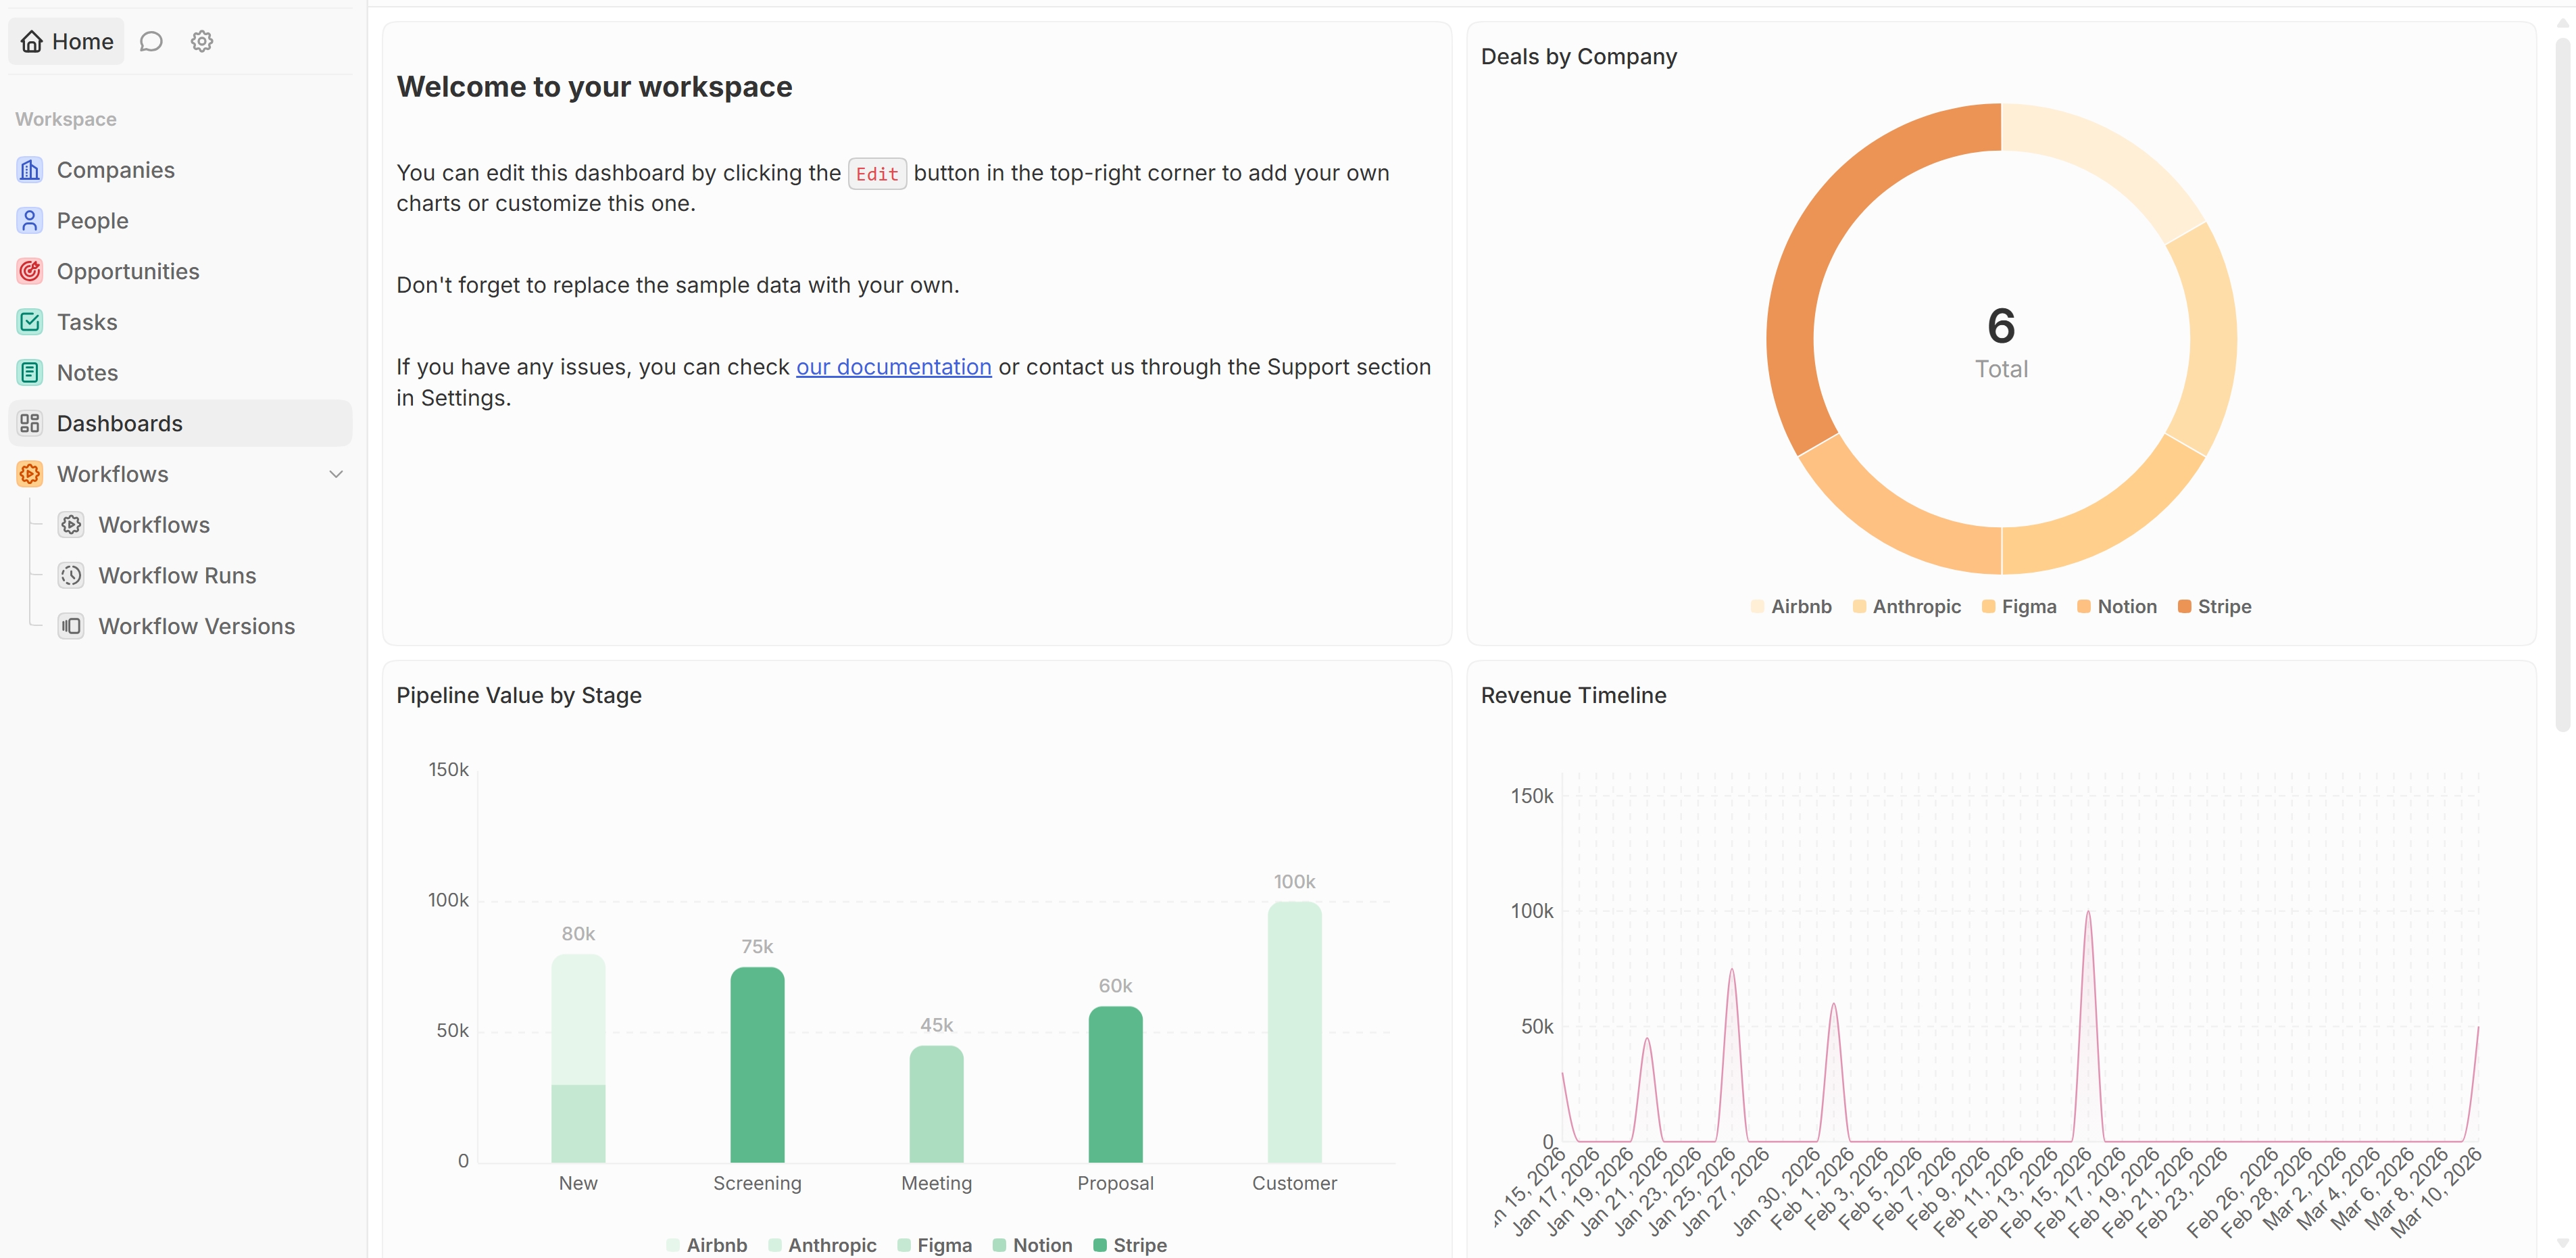Click the Figma swatch in donut legend
2576x1258 pixels.
pos(1988,607)
